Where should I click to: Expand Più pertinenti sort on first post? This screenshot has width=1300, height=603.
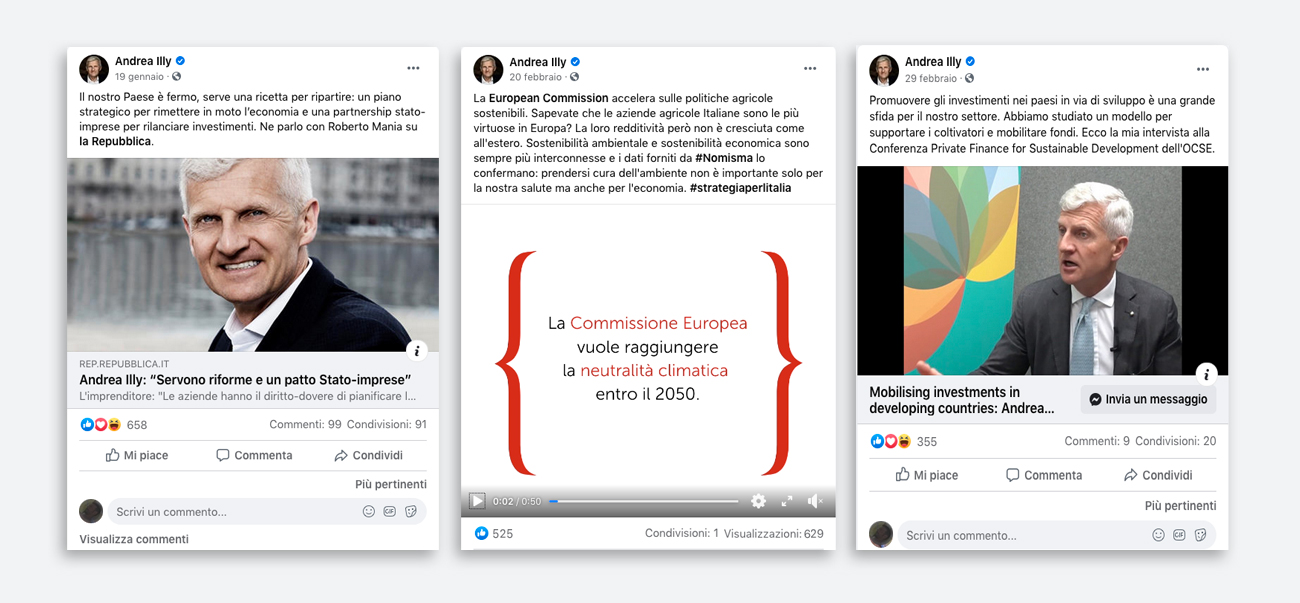pos(391,484)
